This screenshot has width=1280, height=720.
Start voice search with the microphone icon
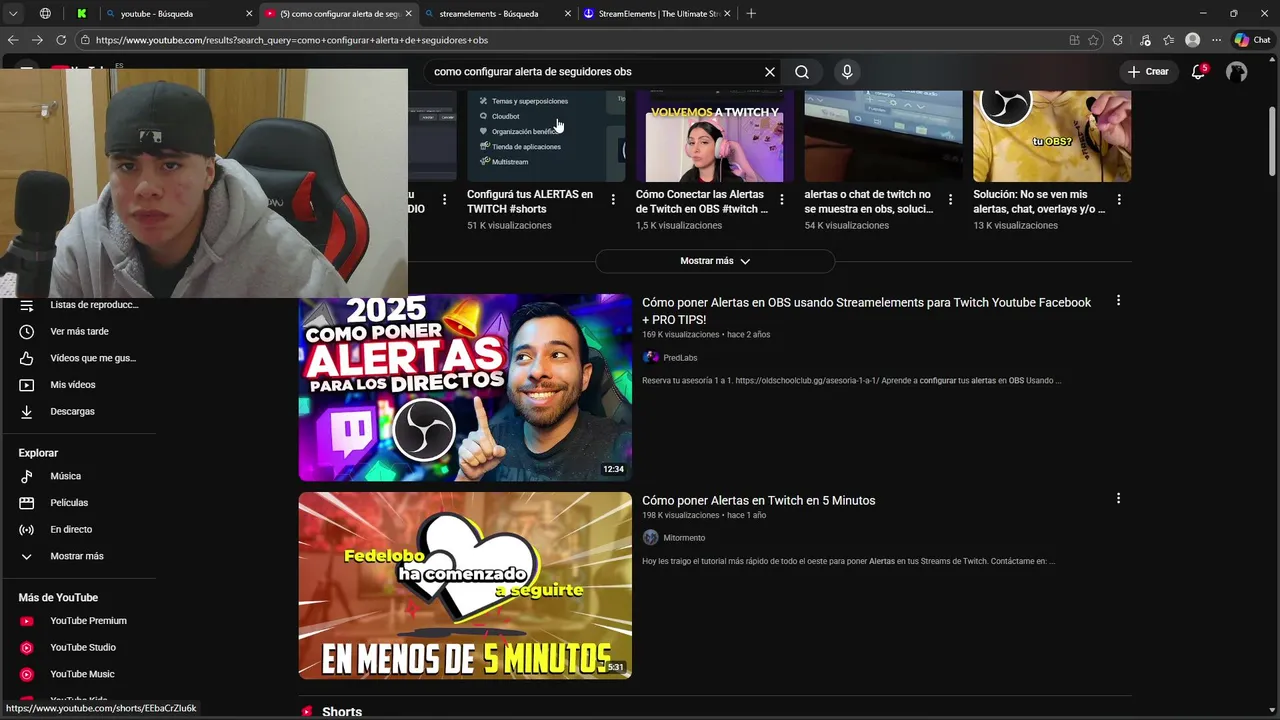(847, 72)
